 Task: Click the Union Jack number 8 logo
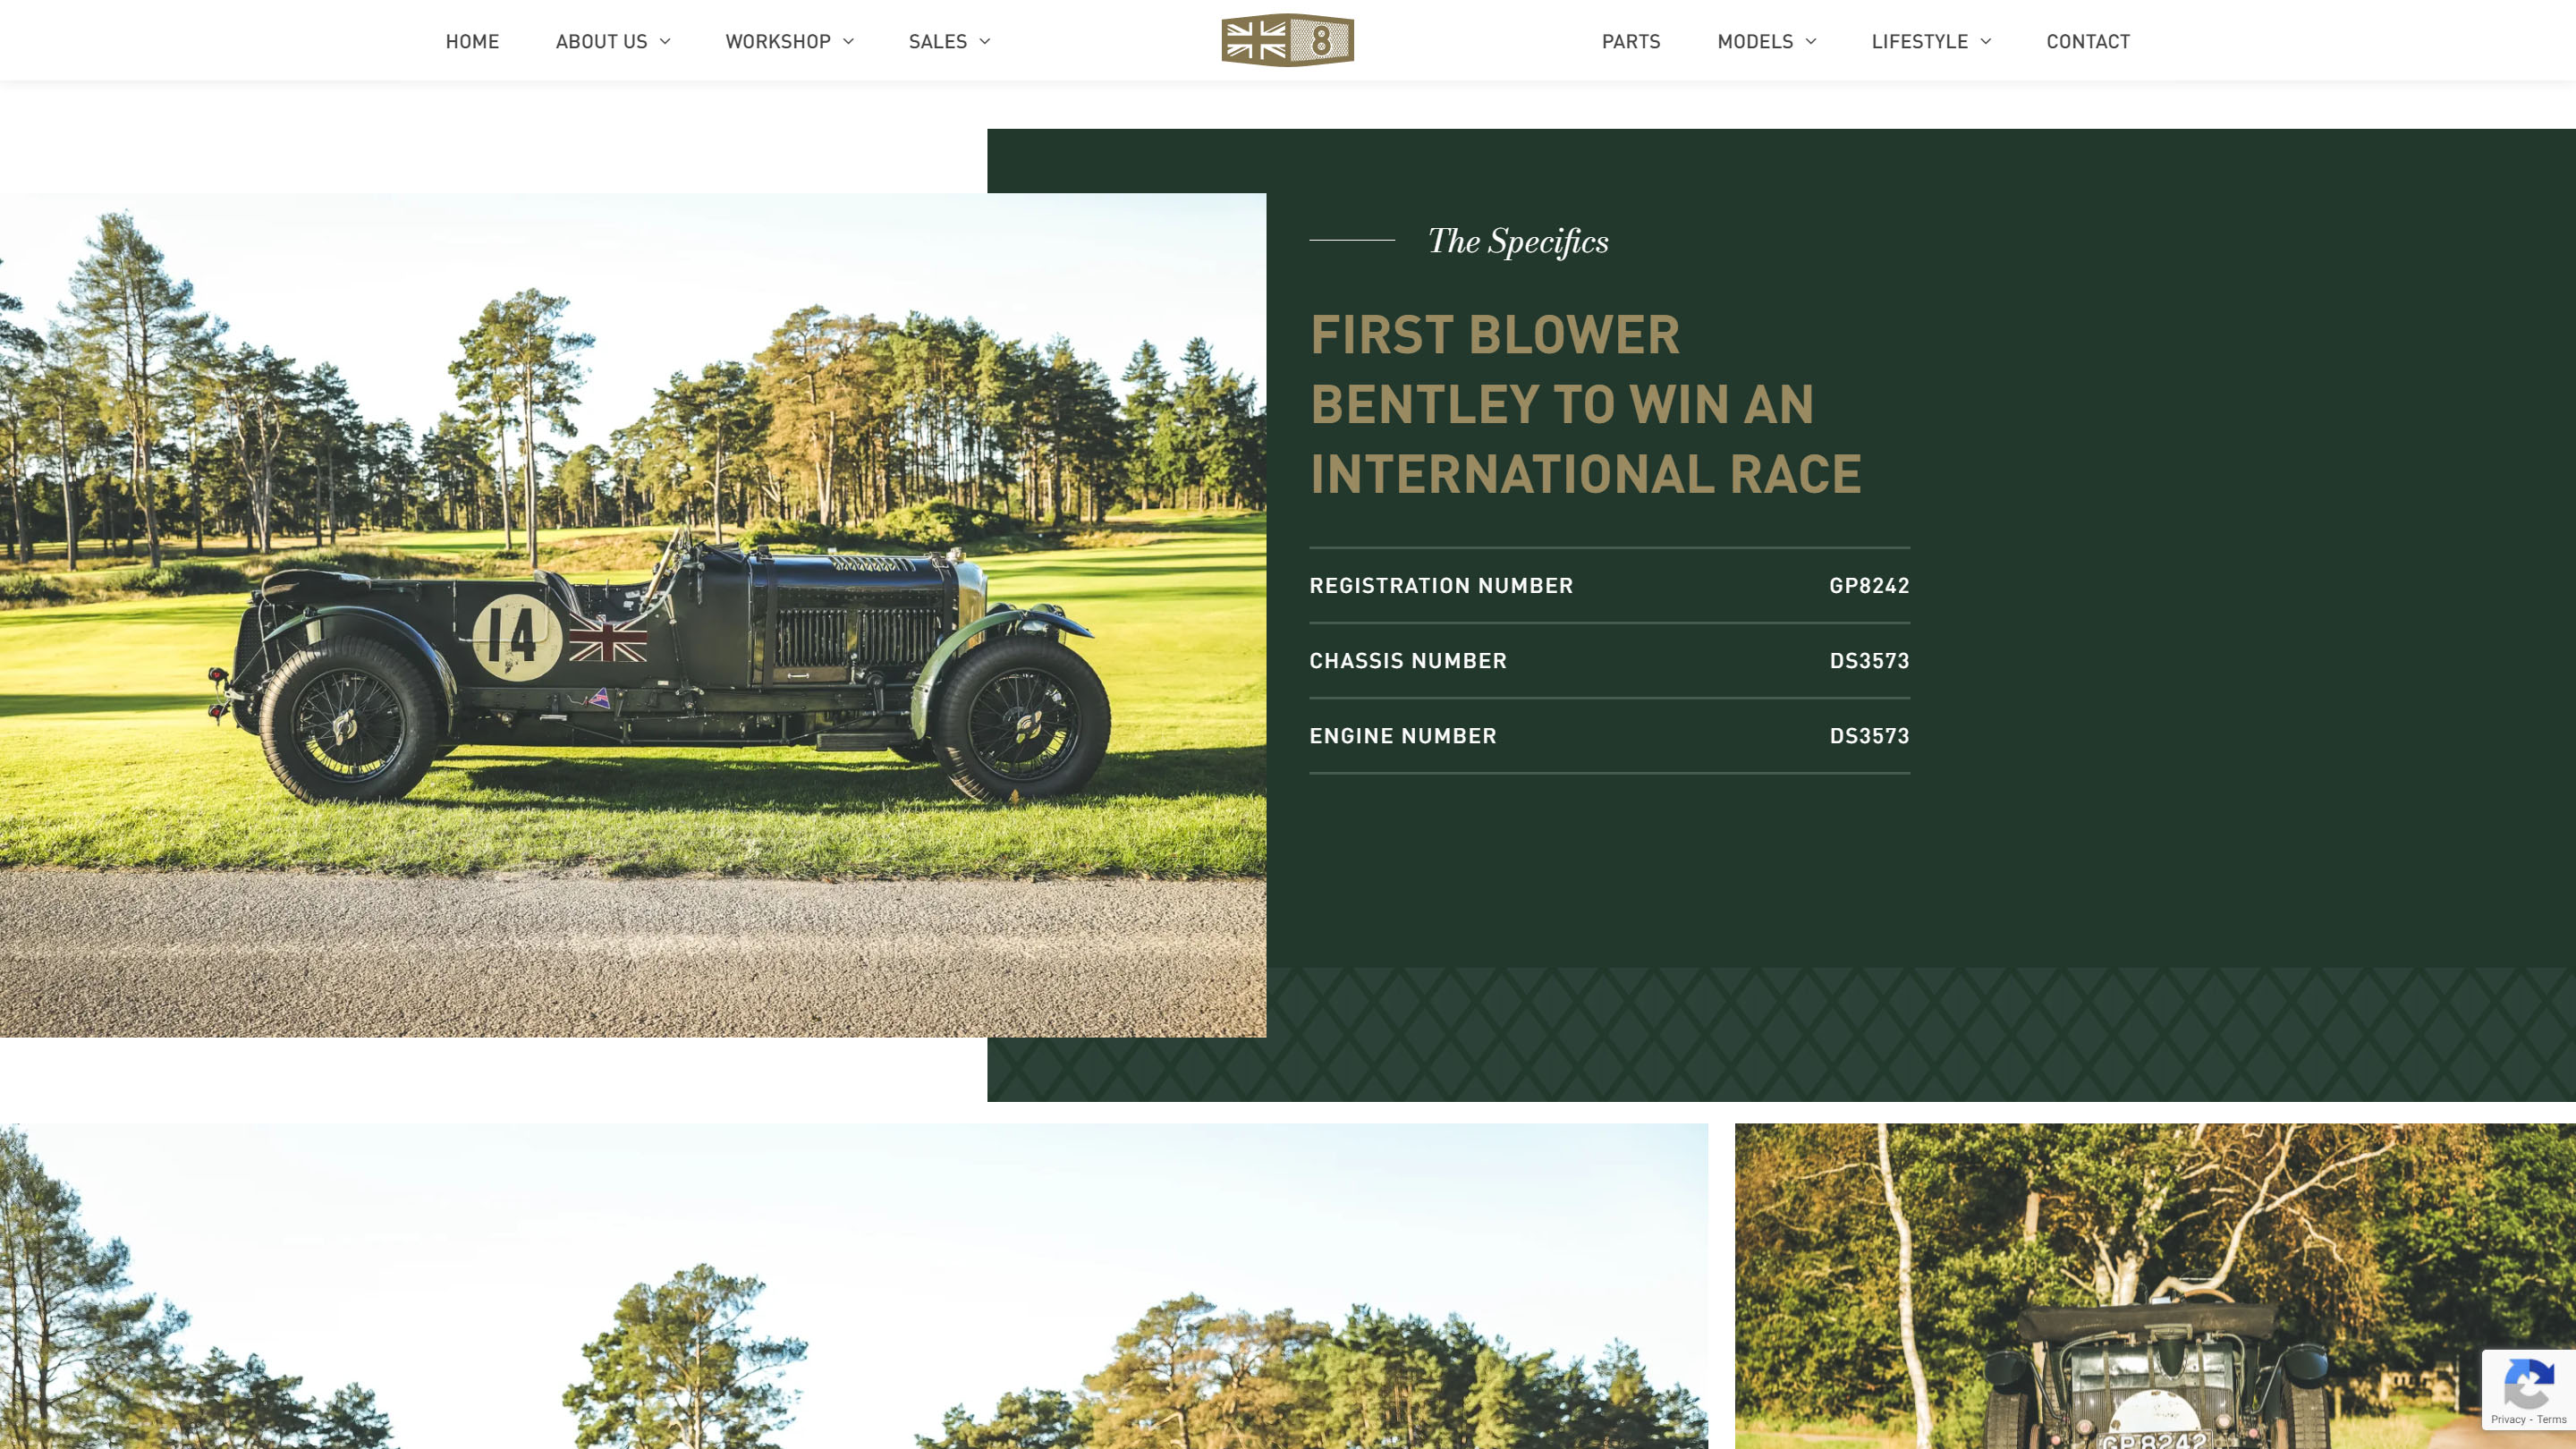tap(1287, 40)
